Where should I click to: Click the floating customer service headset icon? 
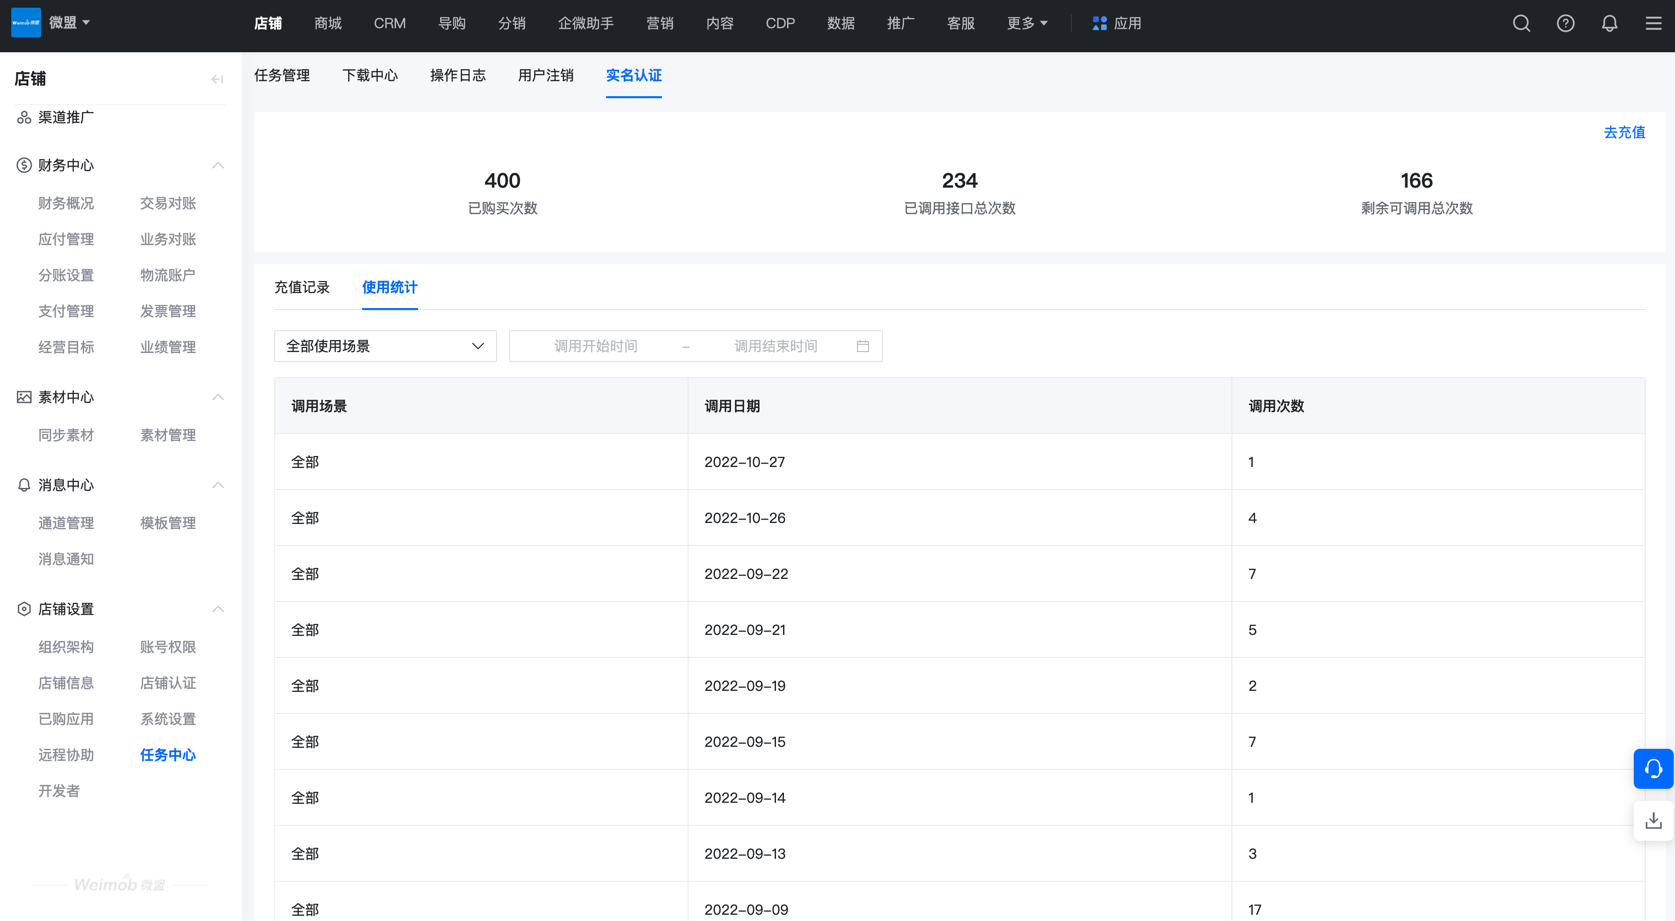[x=1653, y=769]
